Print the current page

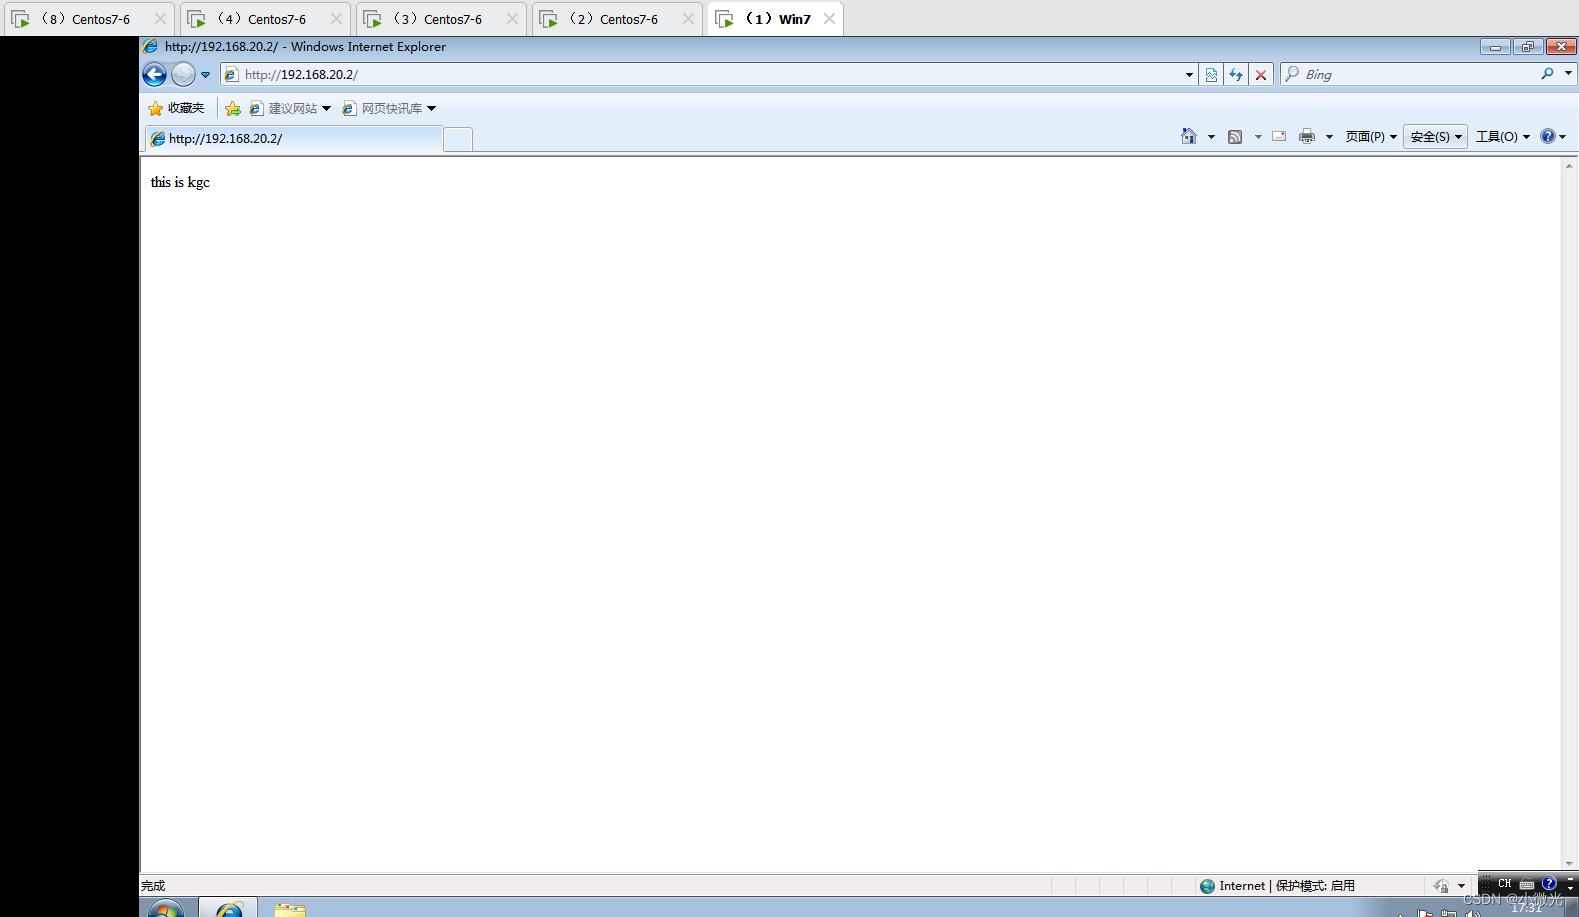1307,137
